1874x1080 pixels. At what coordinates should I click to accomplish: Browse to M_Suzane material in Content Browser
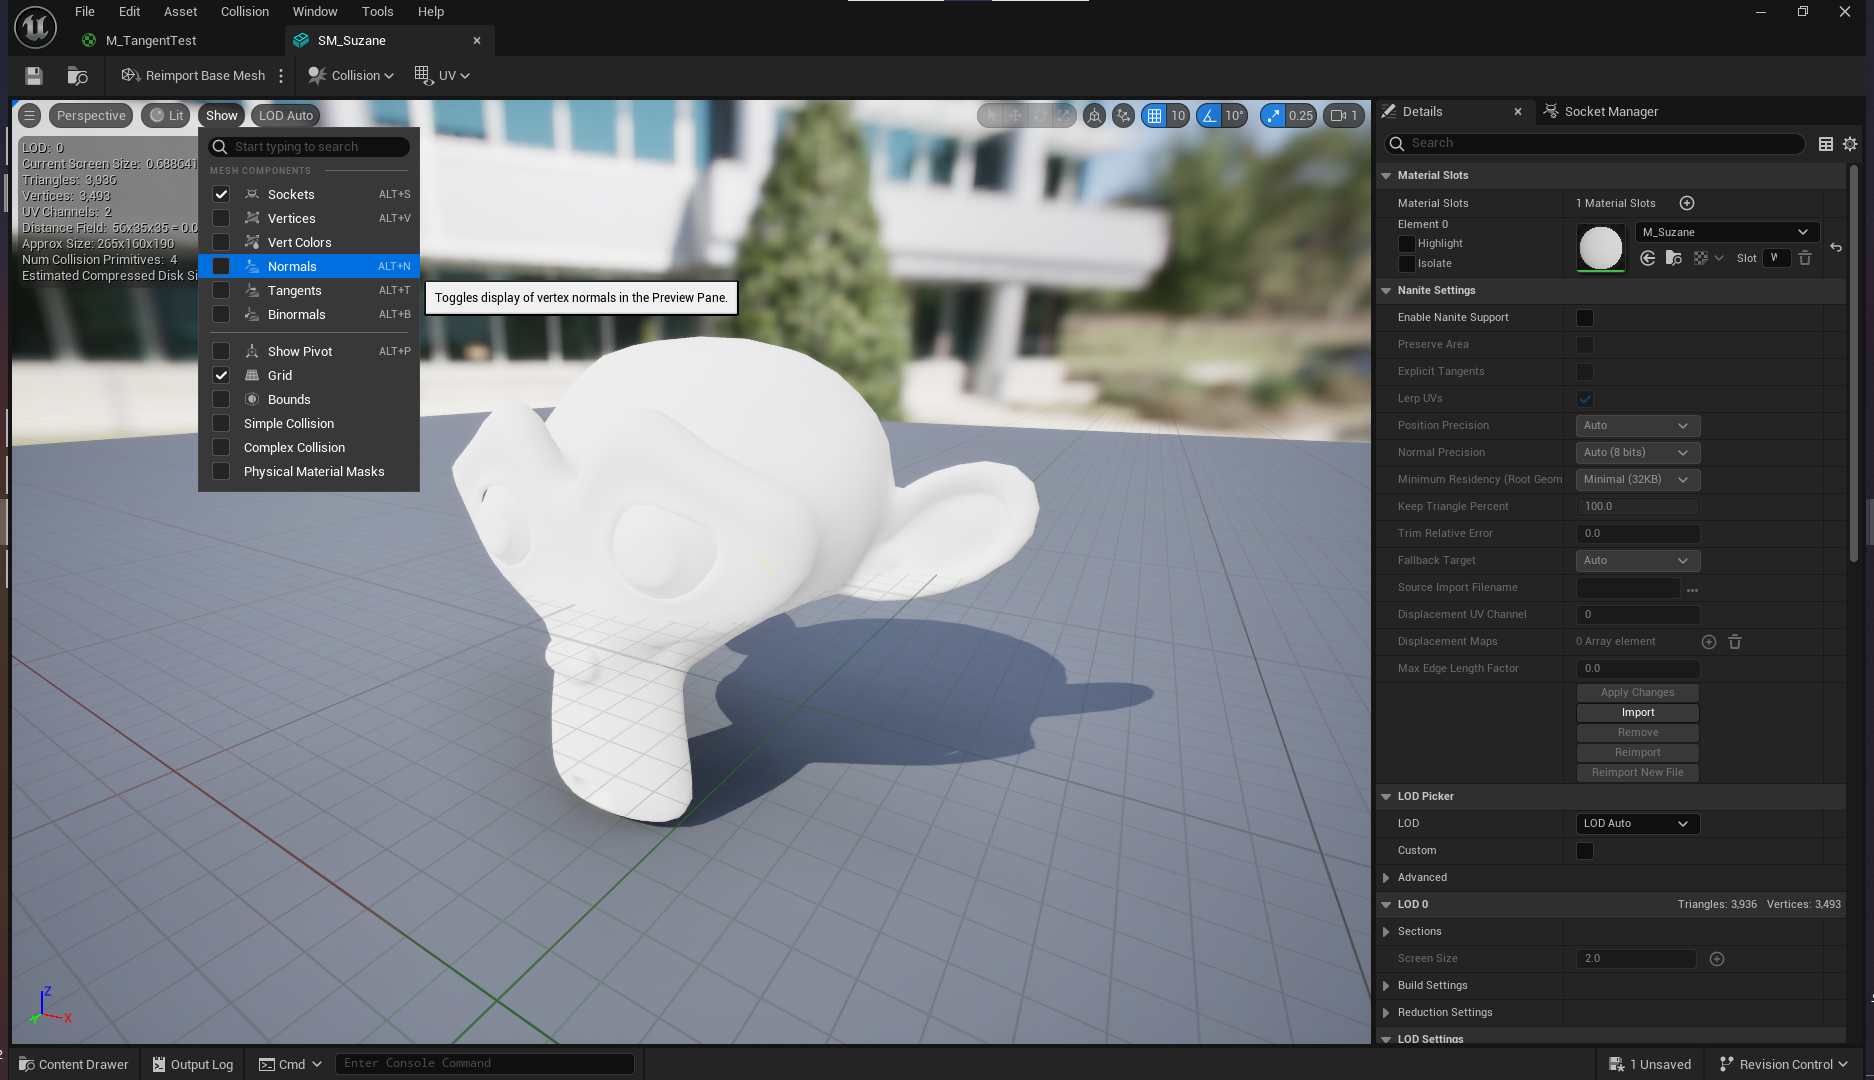click(x=1674, y=258)
